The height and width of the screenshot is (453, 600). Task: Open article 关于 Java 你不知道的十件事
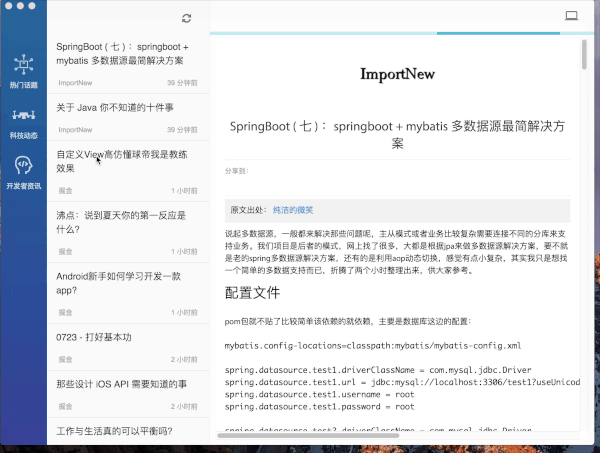[x=128, y=117]
